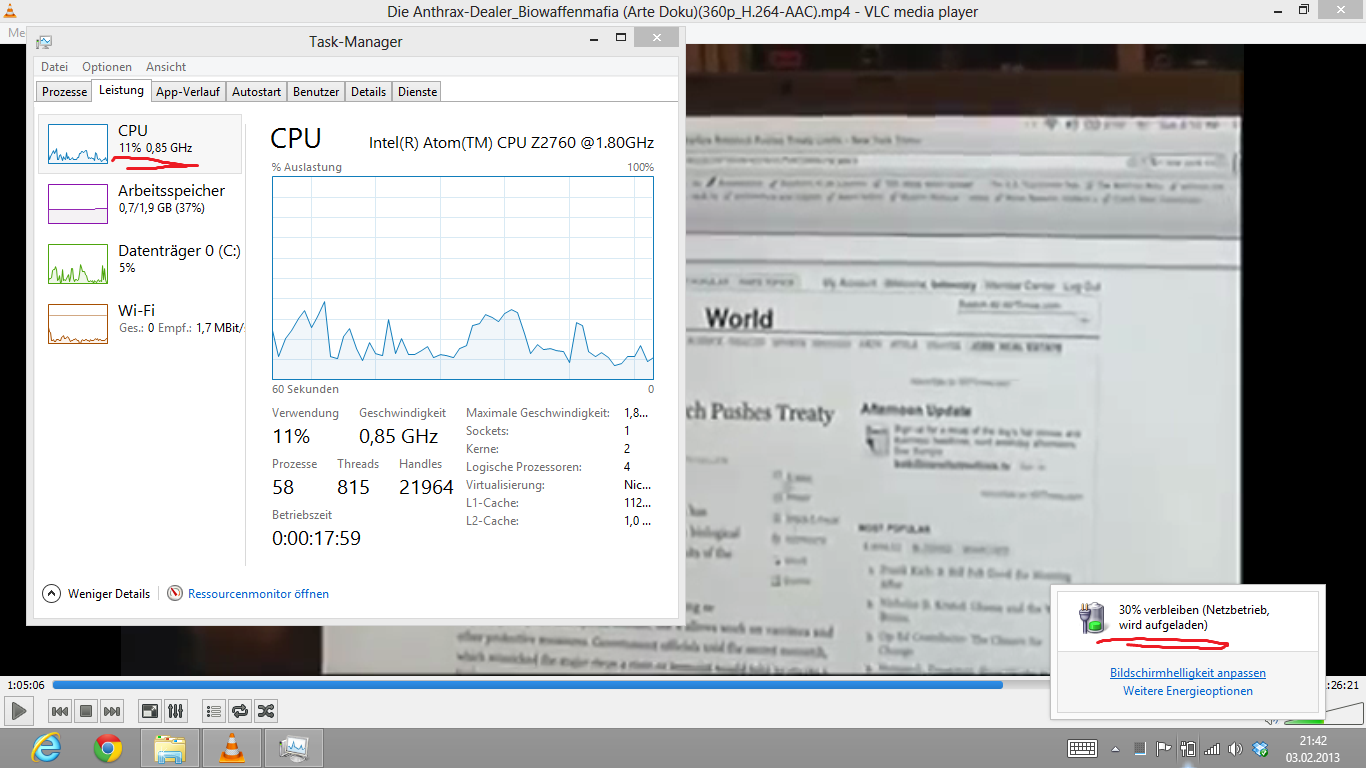Click the Verwendung 11% value
Image resolution: width=1366 pixels, height=768 pixels.
tap(291, 436)
